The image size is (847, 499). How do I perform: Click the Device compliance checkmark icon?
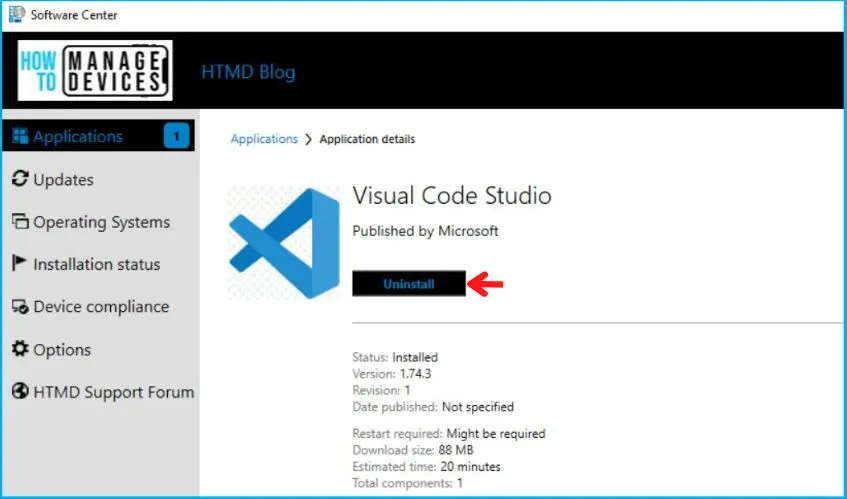point(20,307)
